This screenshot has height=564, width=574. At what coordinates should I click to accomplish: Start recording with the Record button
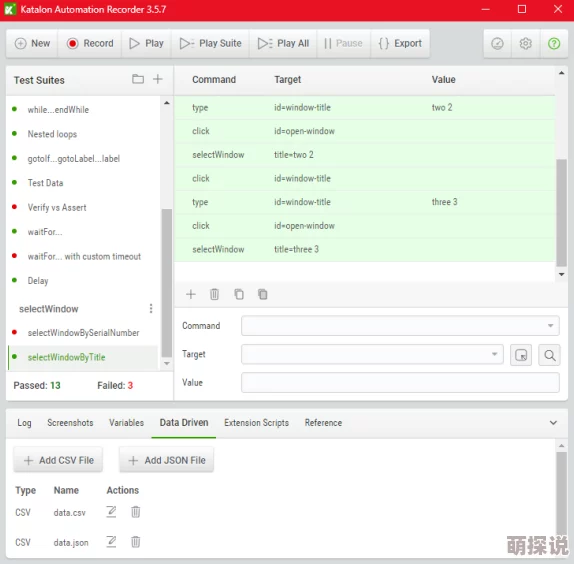point(90,43)
